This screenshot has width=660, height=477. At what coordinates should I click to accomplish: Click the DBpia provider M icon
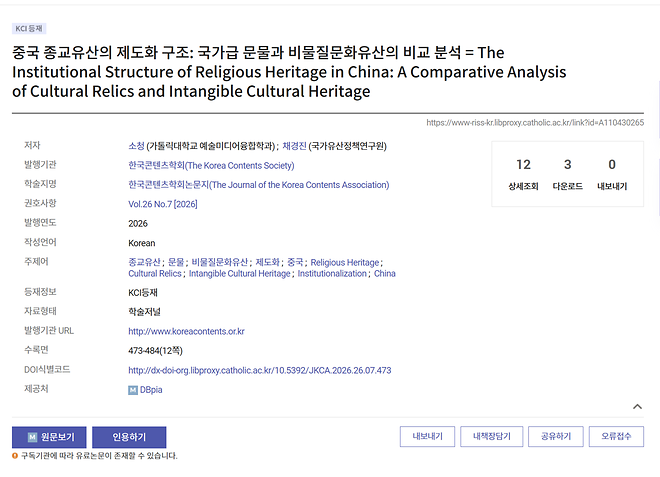[x=133, y=390]
